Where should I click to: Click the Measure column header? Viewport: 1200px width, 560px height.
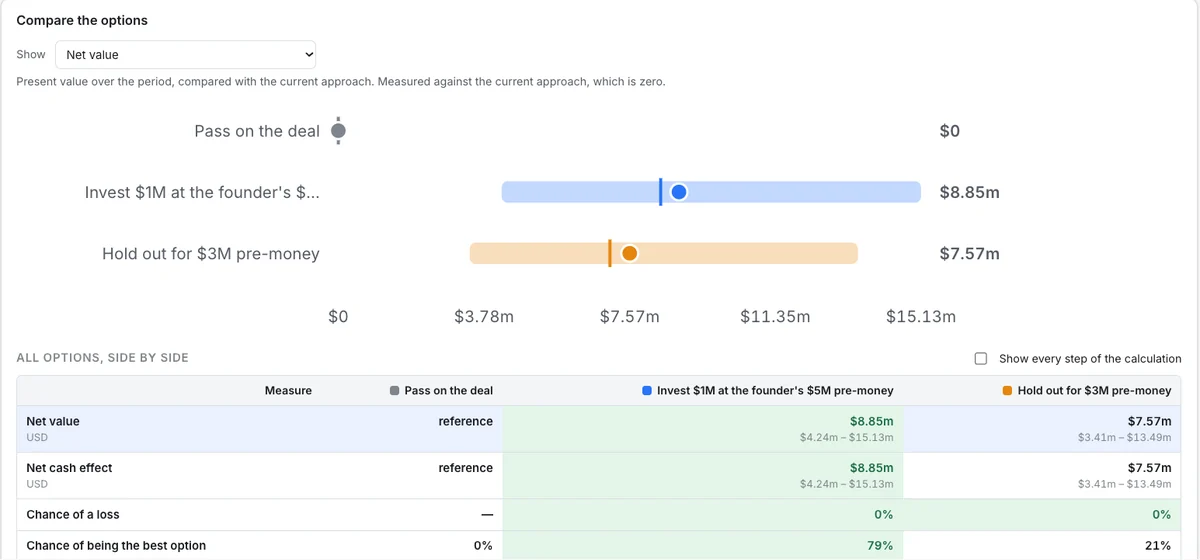288,391
